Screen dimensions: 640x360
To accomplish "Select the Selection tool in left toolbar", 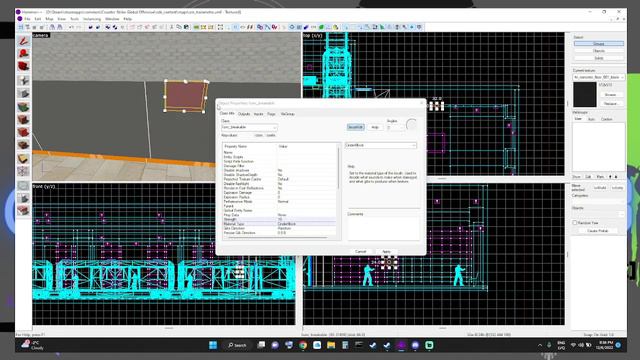I will tap(23, 41).
